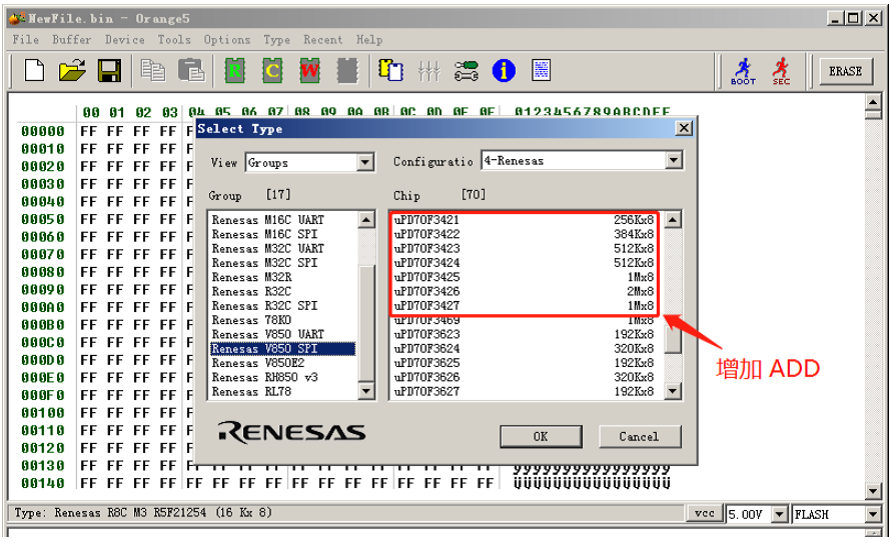Click the Copy toolbar icon
The height and width of the screenshot is (543, 890).
153,71
